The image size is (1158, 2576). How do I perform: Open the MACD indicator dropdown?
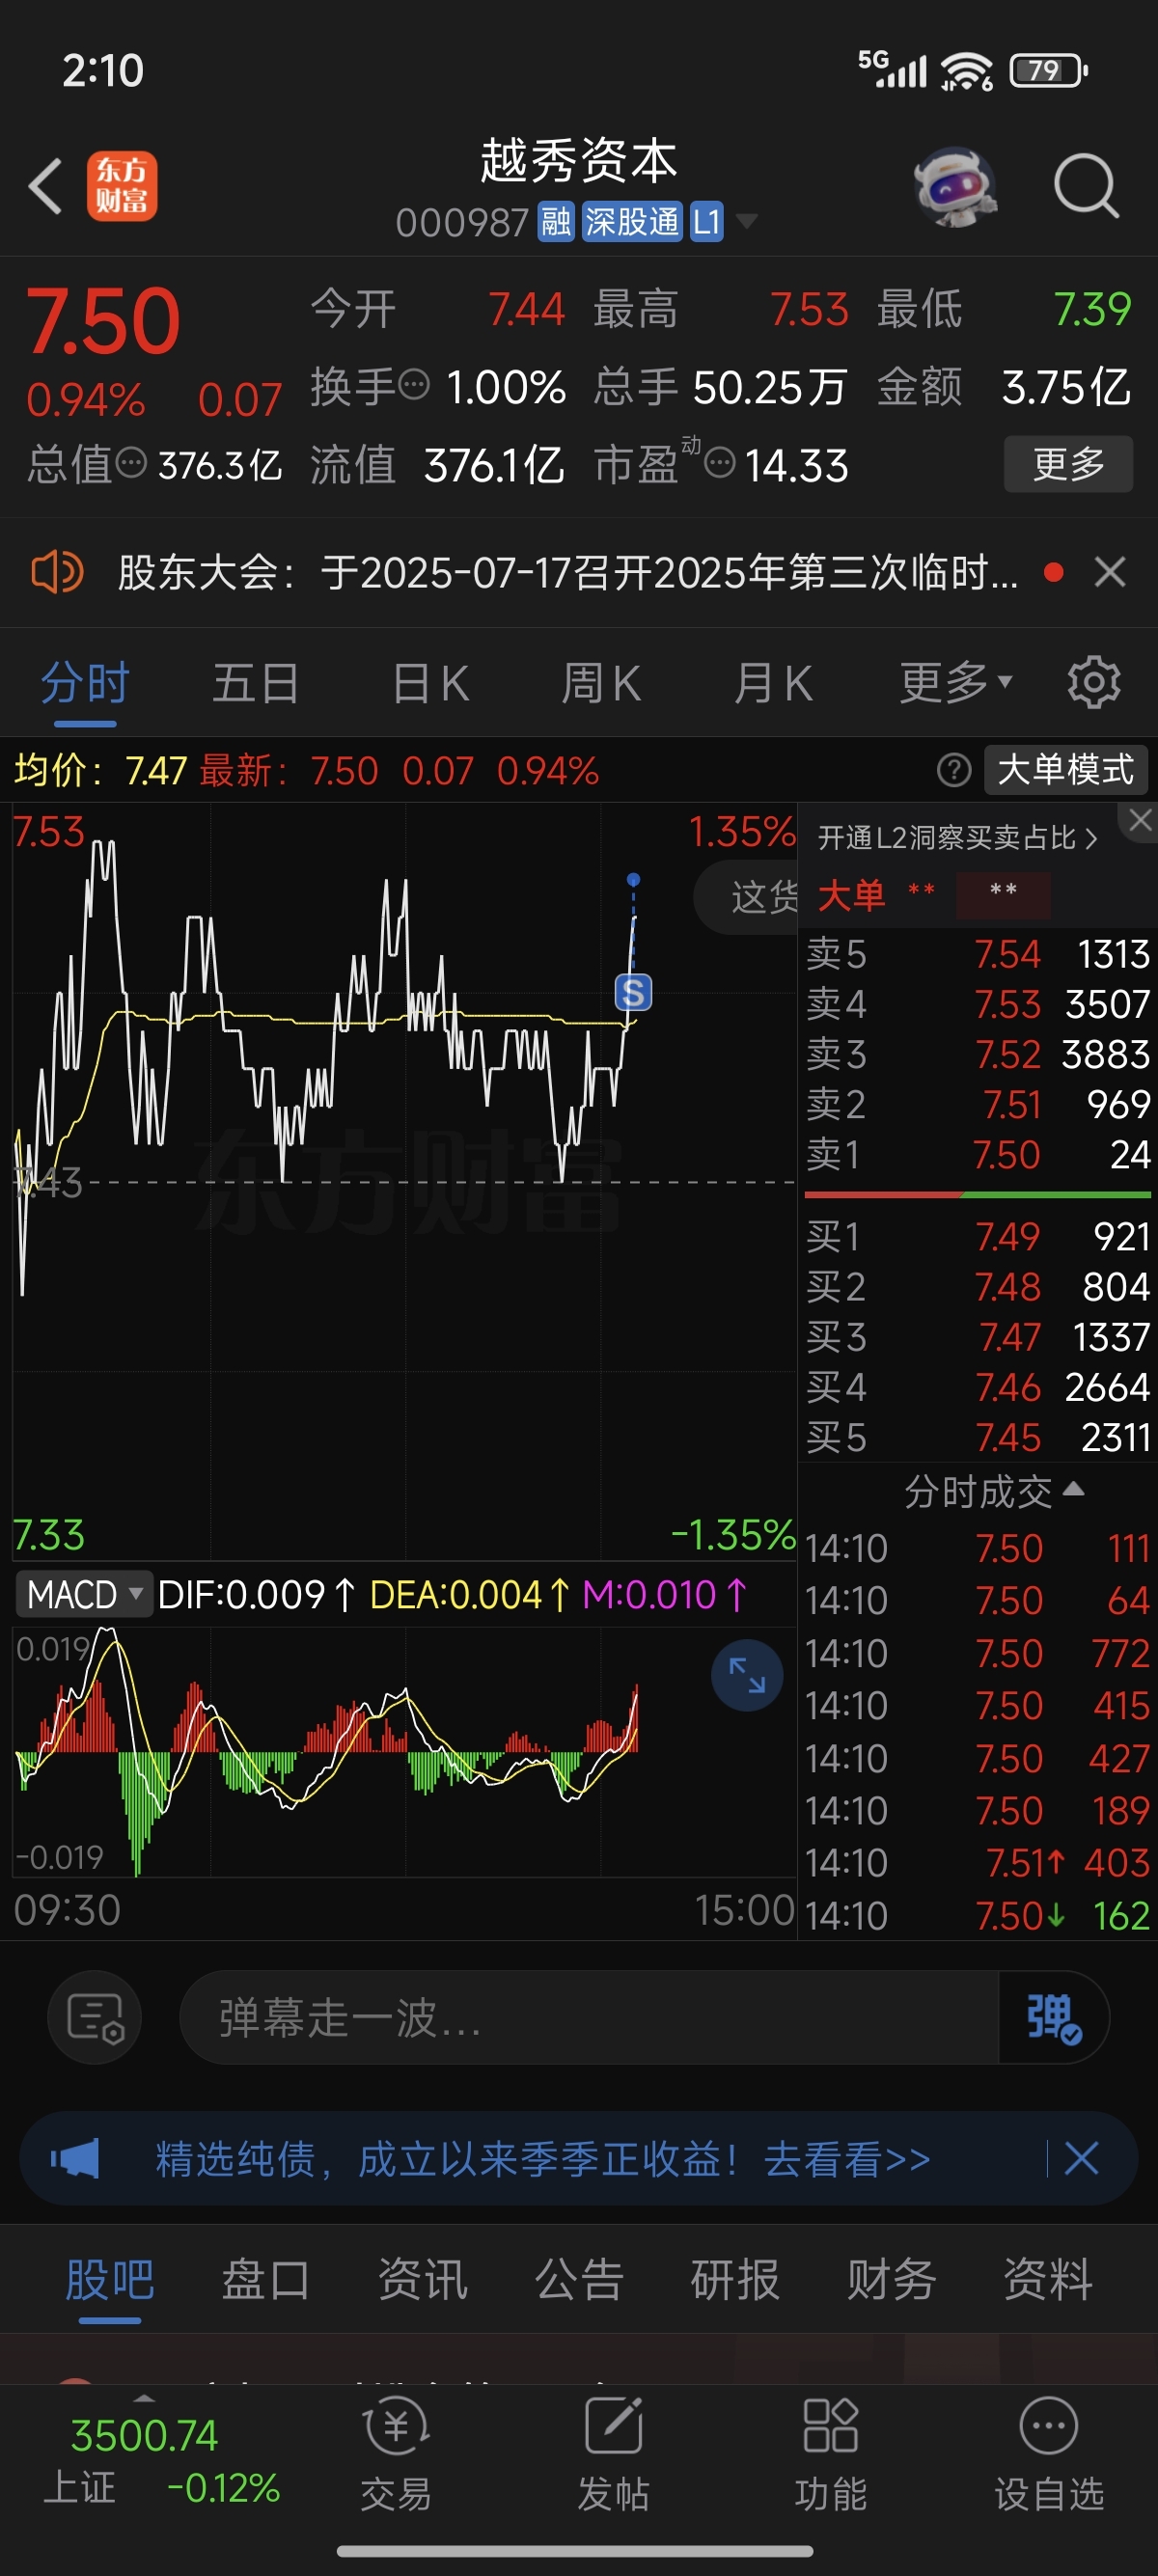point(83,1594)
